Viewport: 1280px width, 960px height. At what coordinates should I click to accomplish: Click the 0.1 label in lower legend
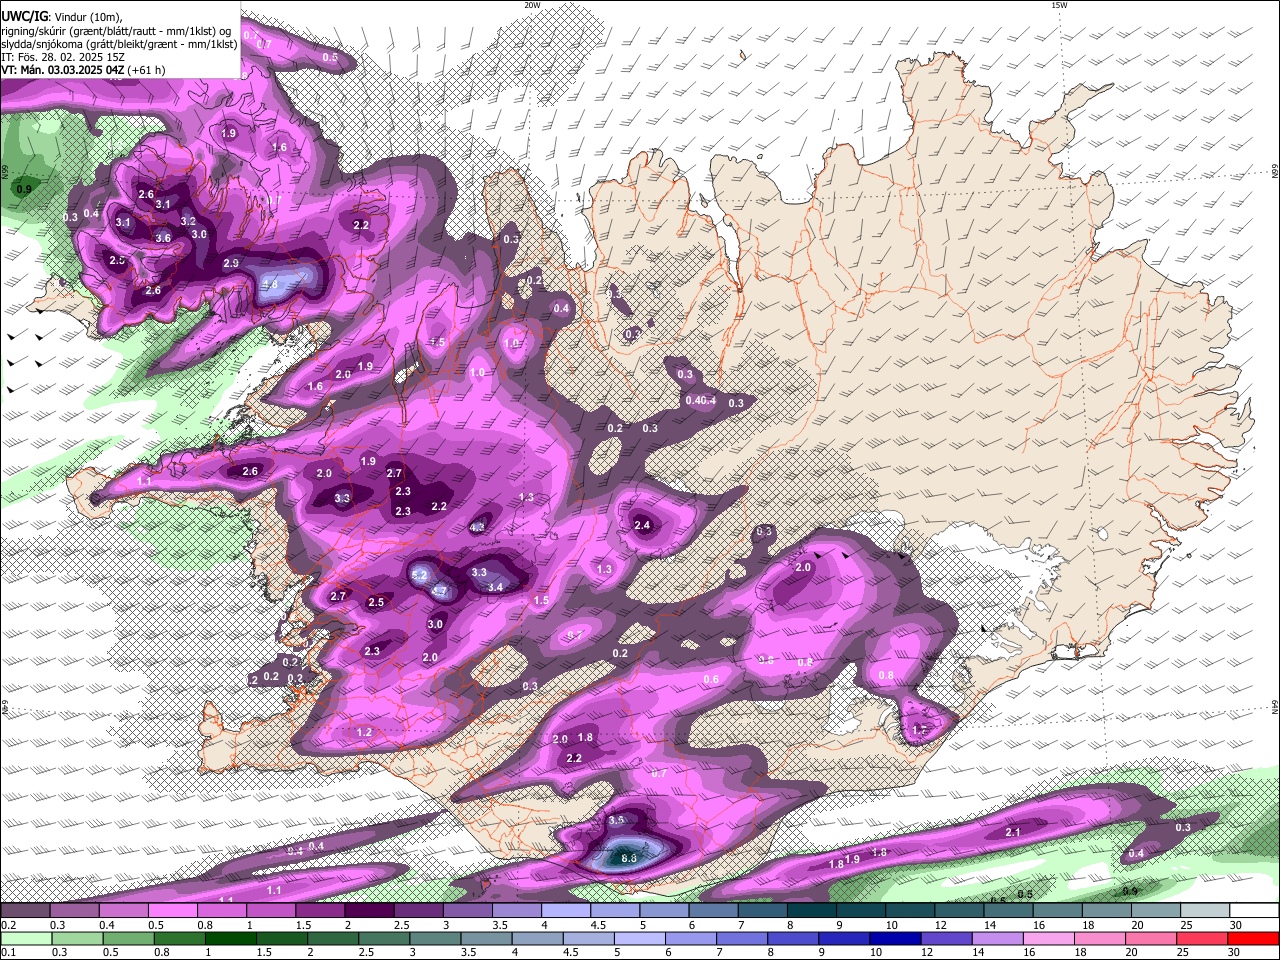tap(7, 952)
